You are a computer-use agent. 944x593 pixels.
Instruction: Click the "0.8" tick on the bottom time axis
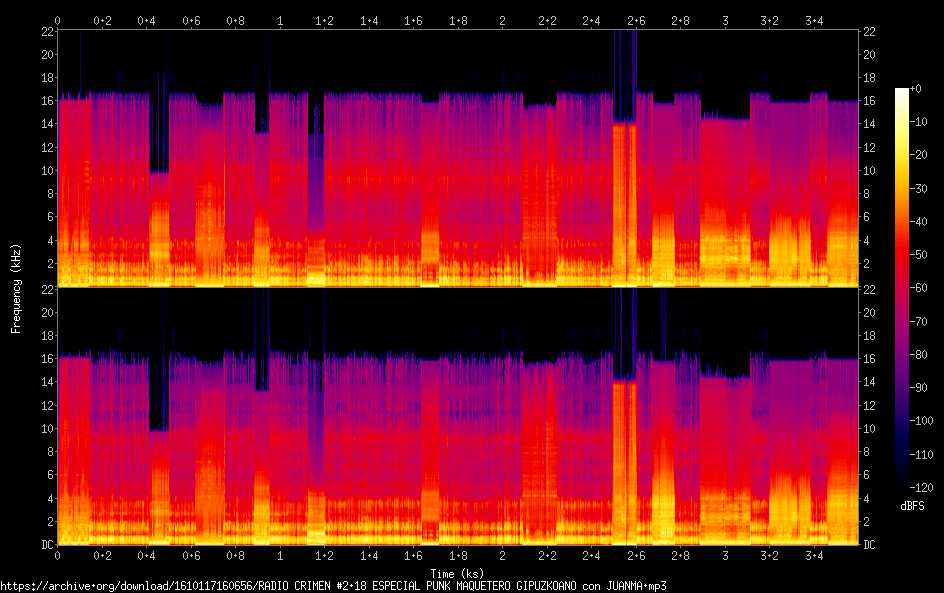point(235,556)
